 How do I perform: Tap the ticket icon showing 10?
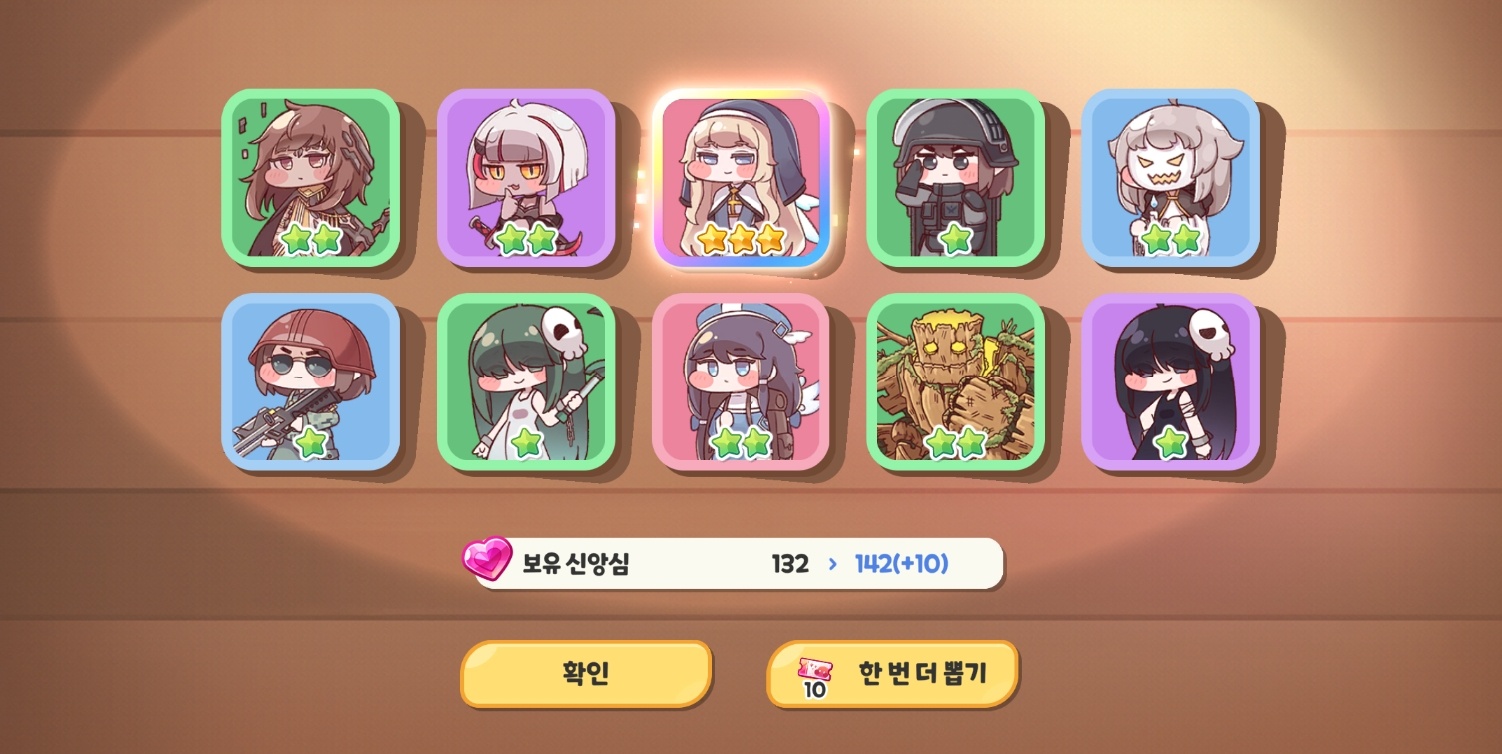pos(815,677)
